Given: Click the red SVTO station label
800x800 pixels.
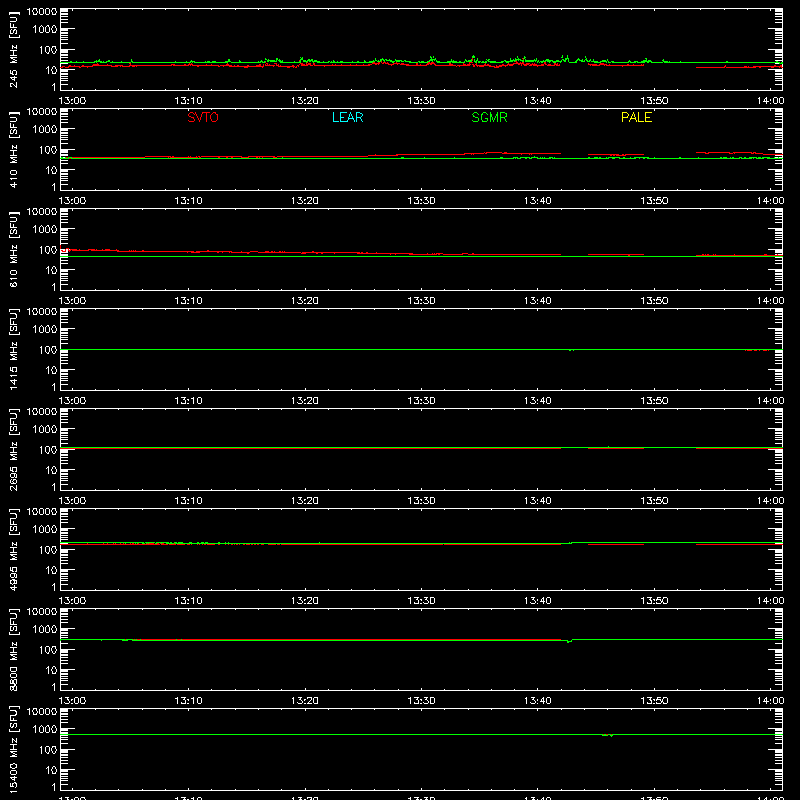Looking at the screenshot, I should [203, 117].
